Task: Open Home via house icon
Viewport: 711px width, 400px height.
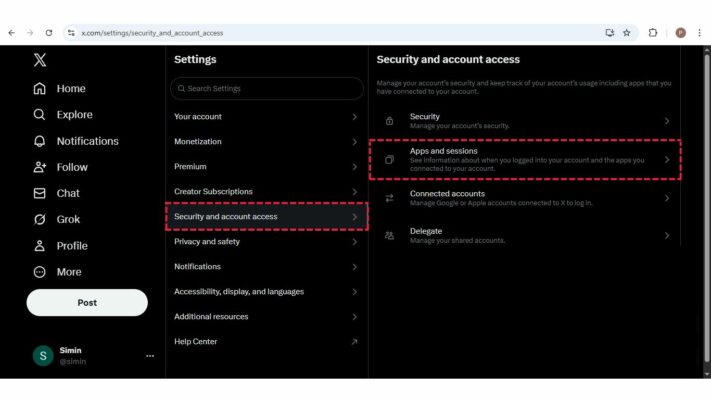Action: (x=39, y=88)
